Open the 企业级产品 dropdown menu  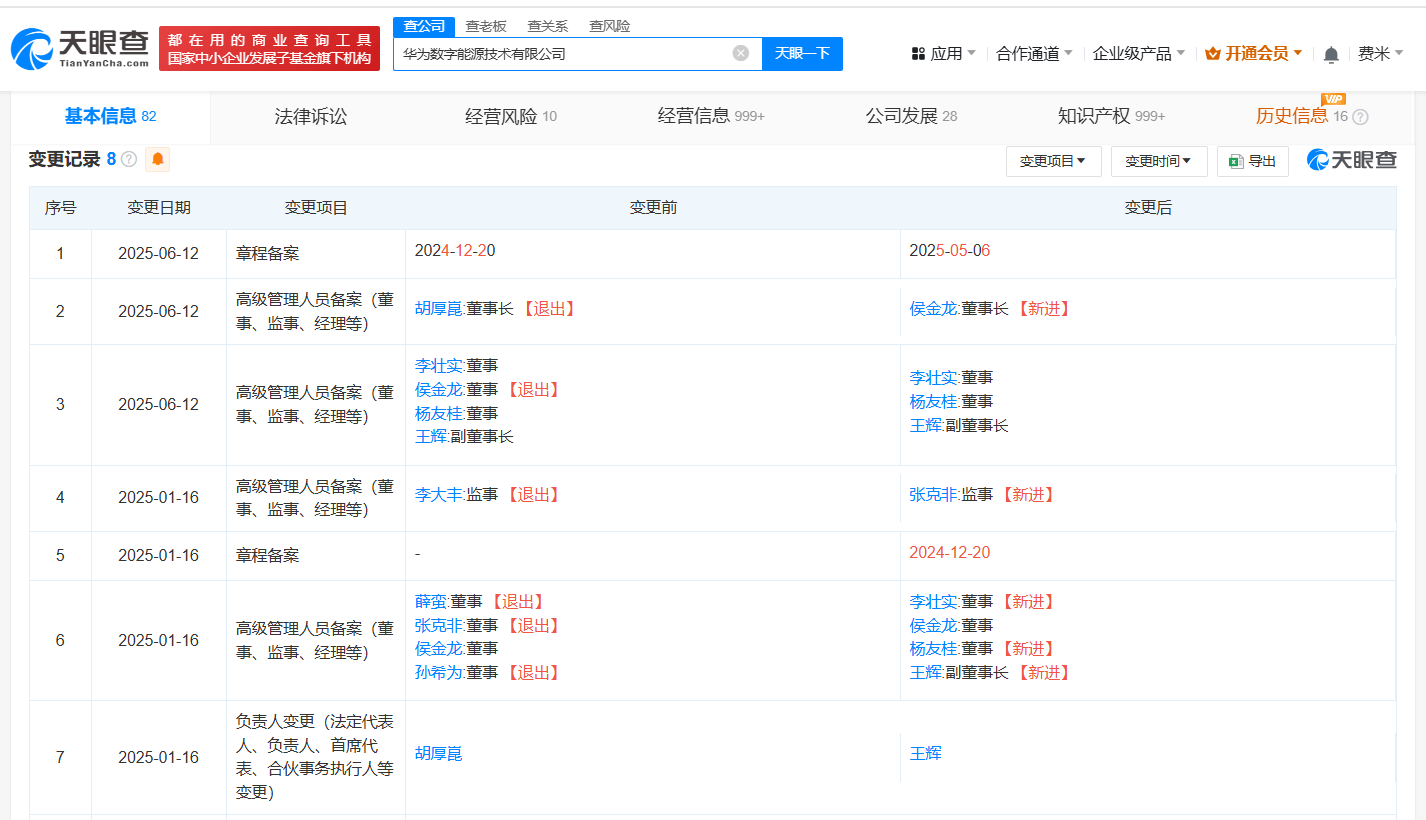[1138, 54]
